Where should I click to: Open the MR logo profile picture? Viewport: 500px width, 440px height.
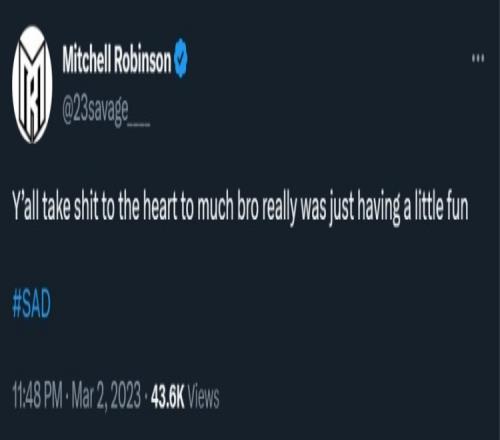point(32,84)
